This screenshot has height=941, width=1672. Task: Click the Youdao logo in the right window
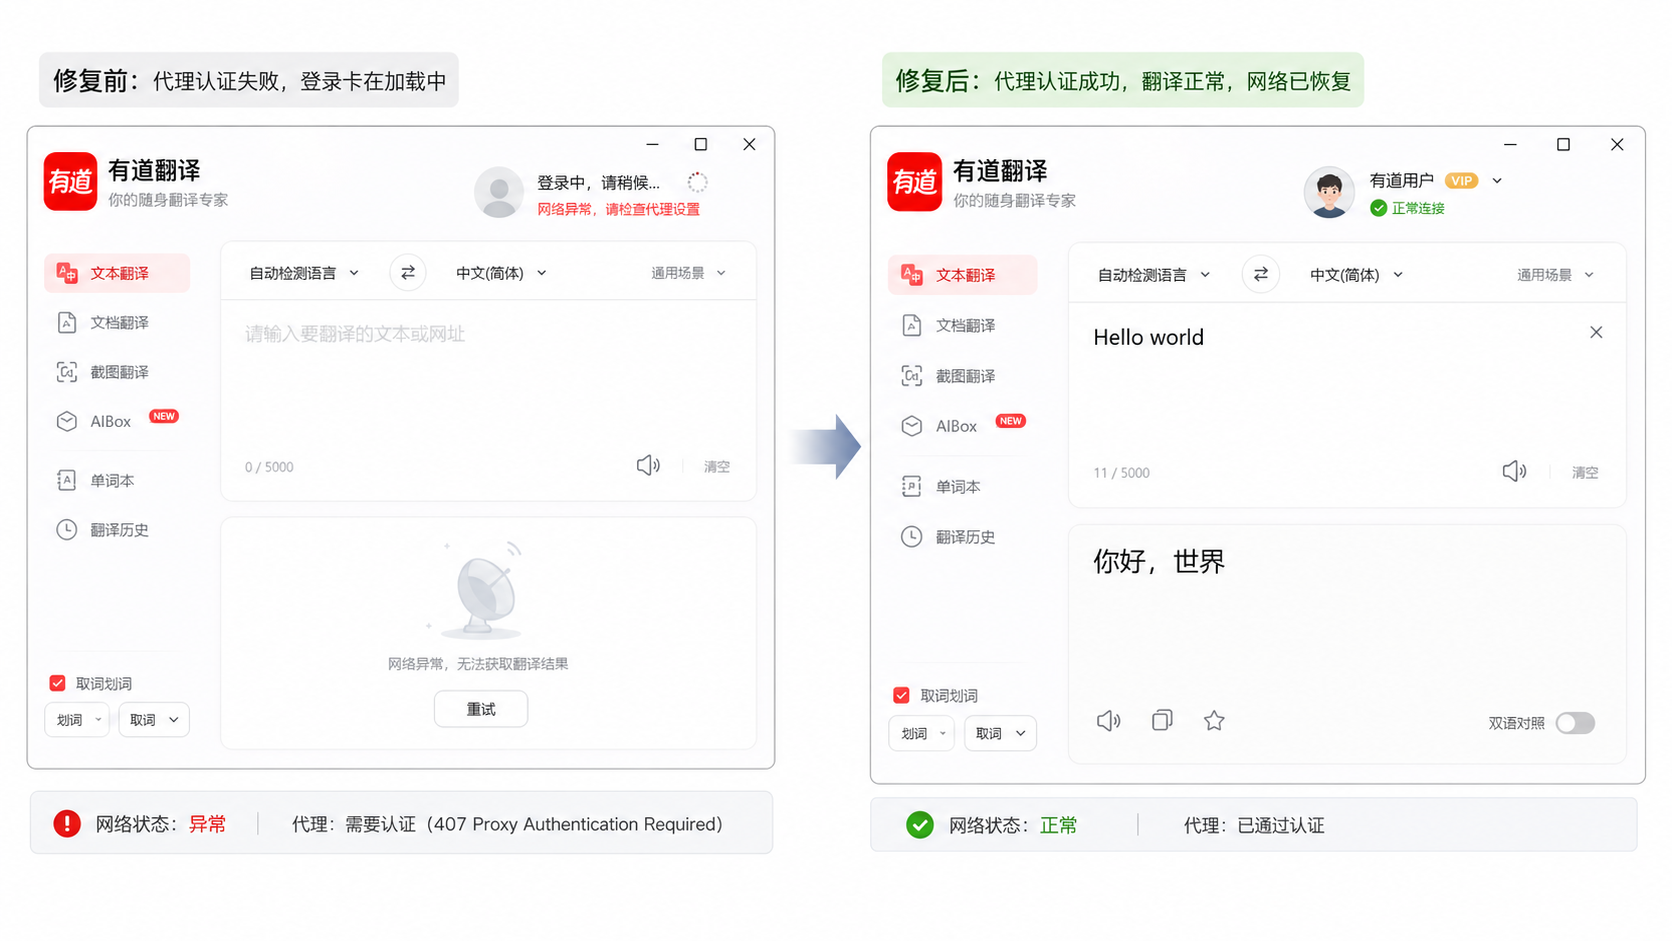click(x=914, y=182)
